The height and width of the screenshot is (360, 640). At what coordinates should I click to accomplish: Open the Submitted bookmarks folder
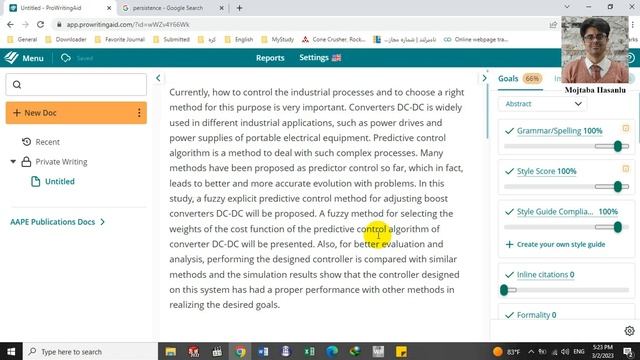click(171, 40)
